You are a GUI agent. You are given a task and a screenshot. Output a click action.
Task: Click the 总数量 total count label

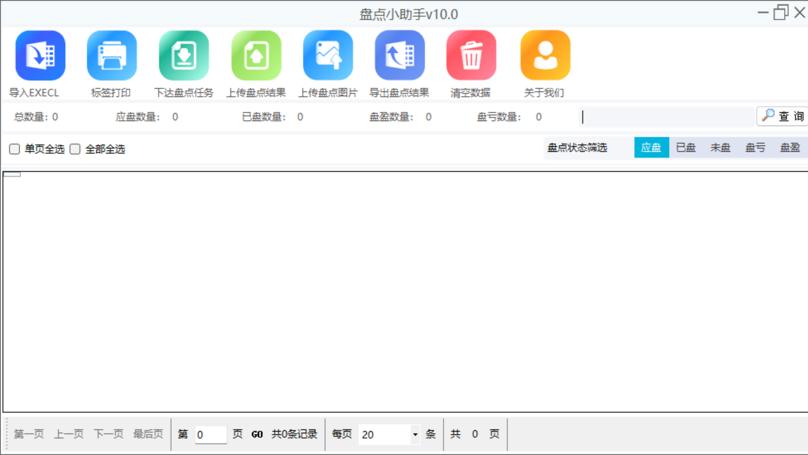click(x=30, y=117)
